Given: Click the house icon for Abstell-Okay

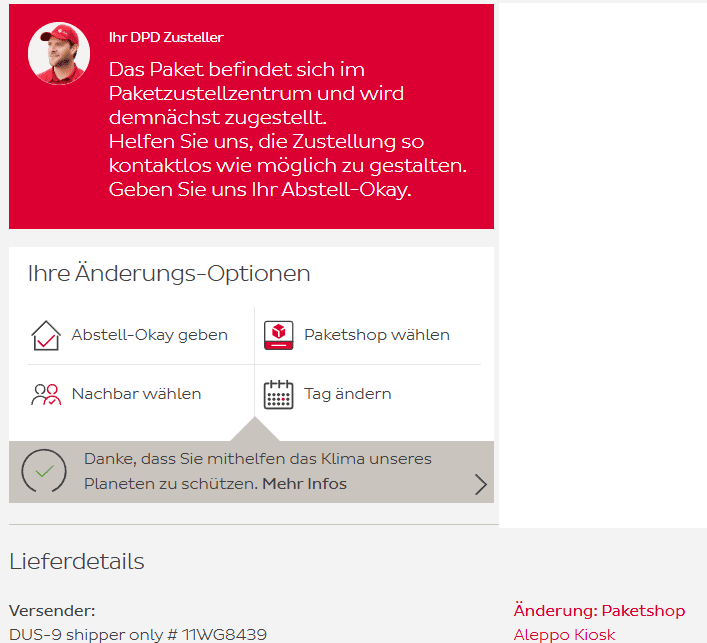Looking at the screenshot, I should [x=46, y=335].
